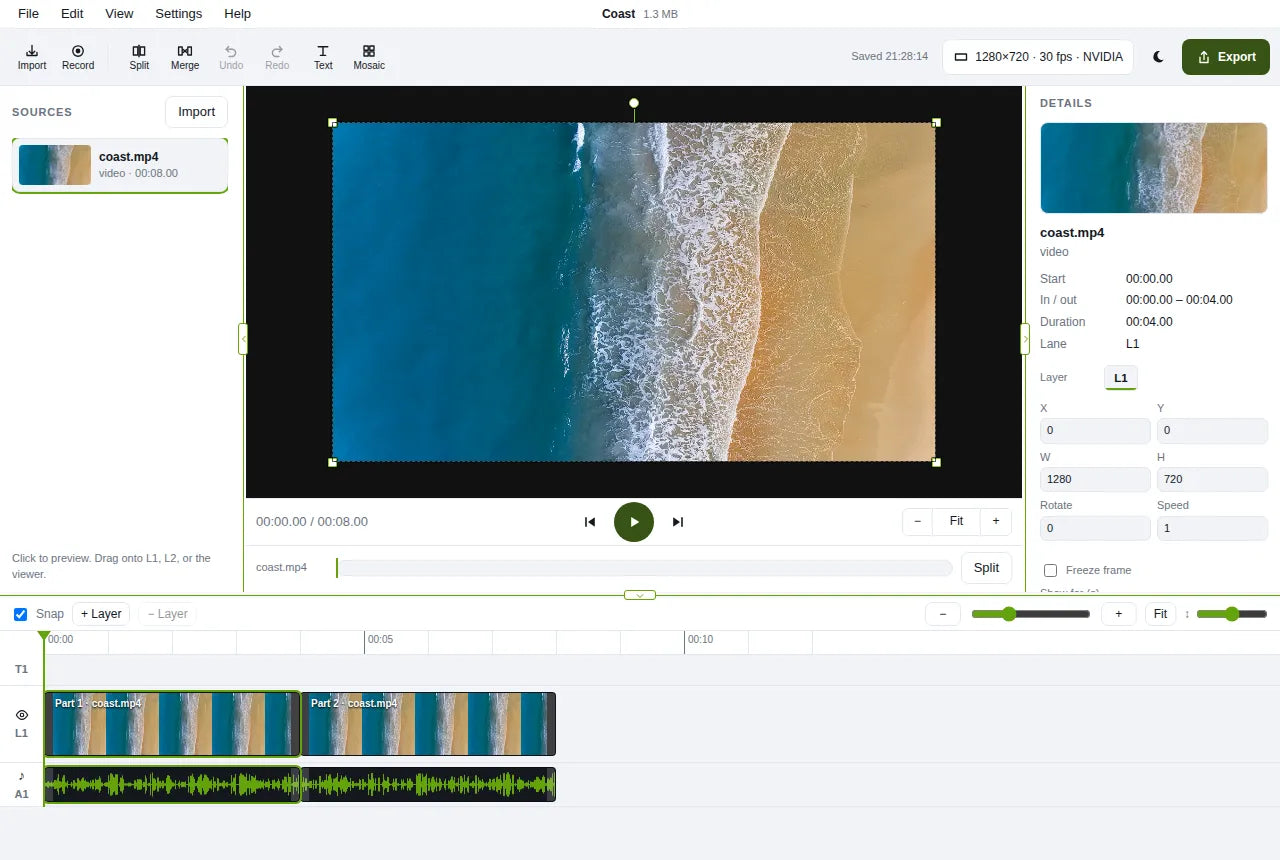Zoom in the viewer with plus button
Viewport: 1280px width, 860px height.
tap(996, 521)
